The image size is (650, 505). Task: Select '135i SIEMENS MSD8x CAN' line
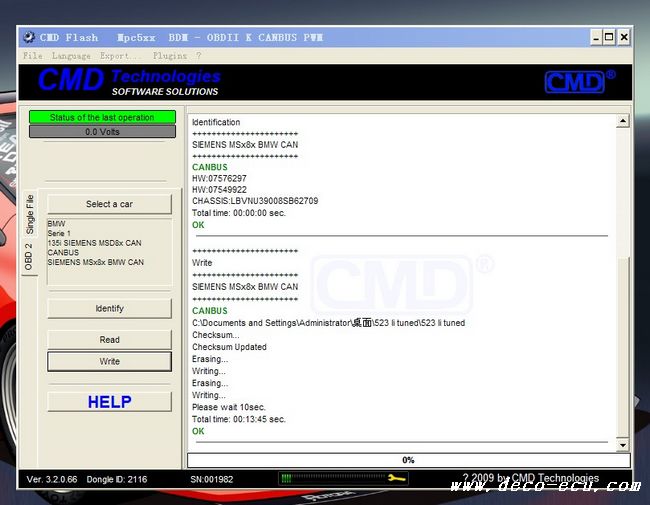95,243
